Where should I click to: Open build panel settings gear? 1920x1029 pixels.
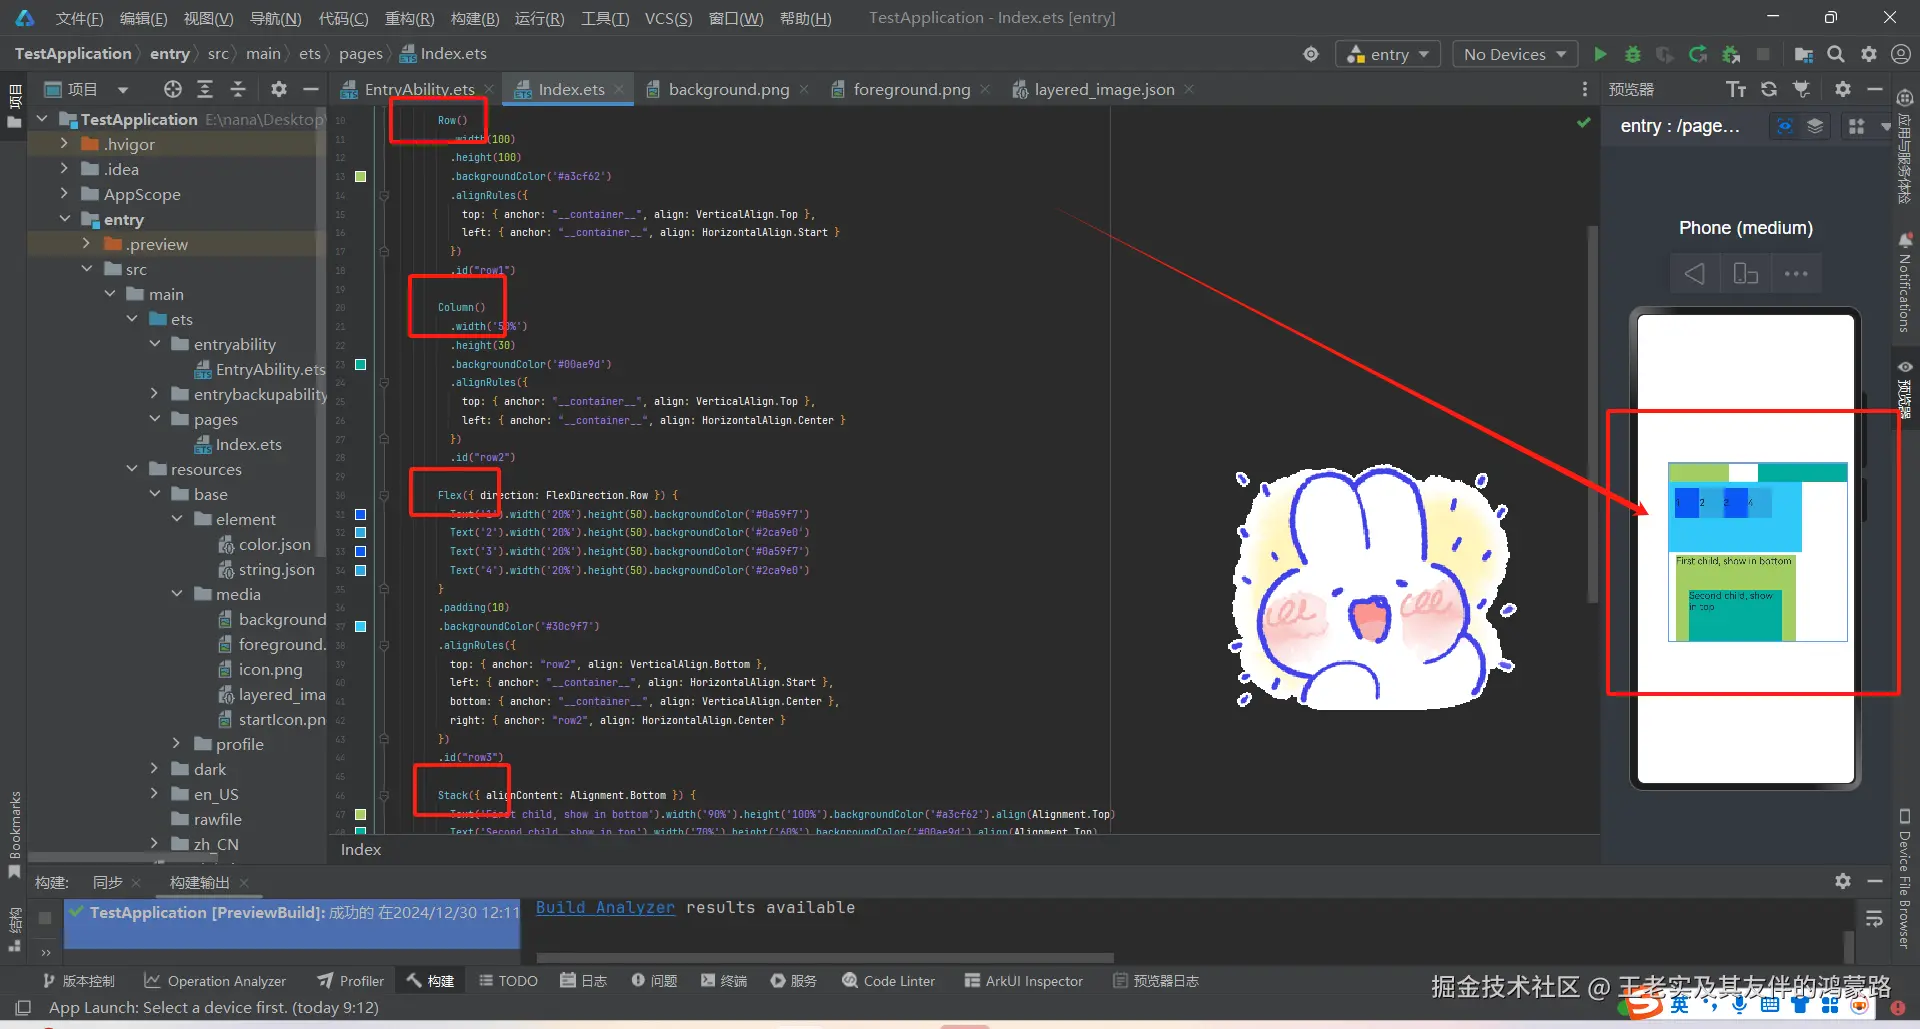(x=1843, y=881)
